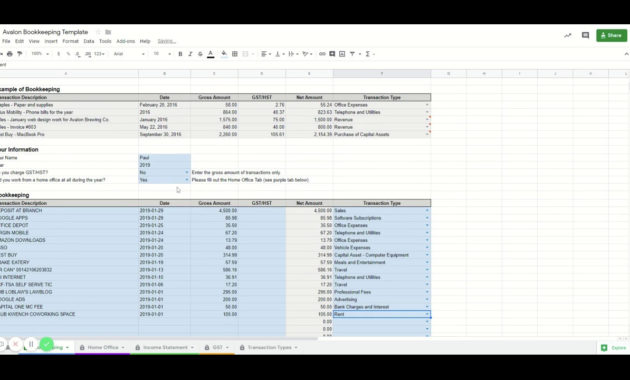Click the insert link icon
Image resolution: width=630 pixels, height=380 pixels.
click(x=322, y=54)
